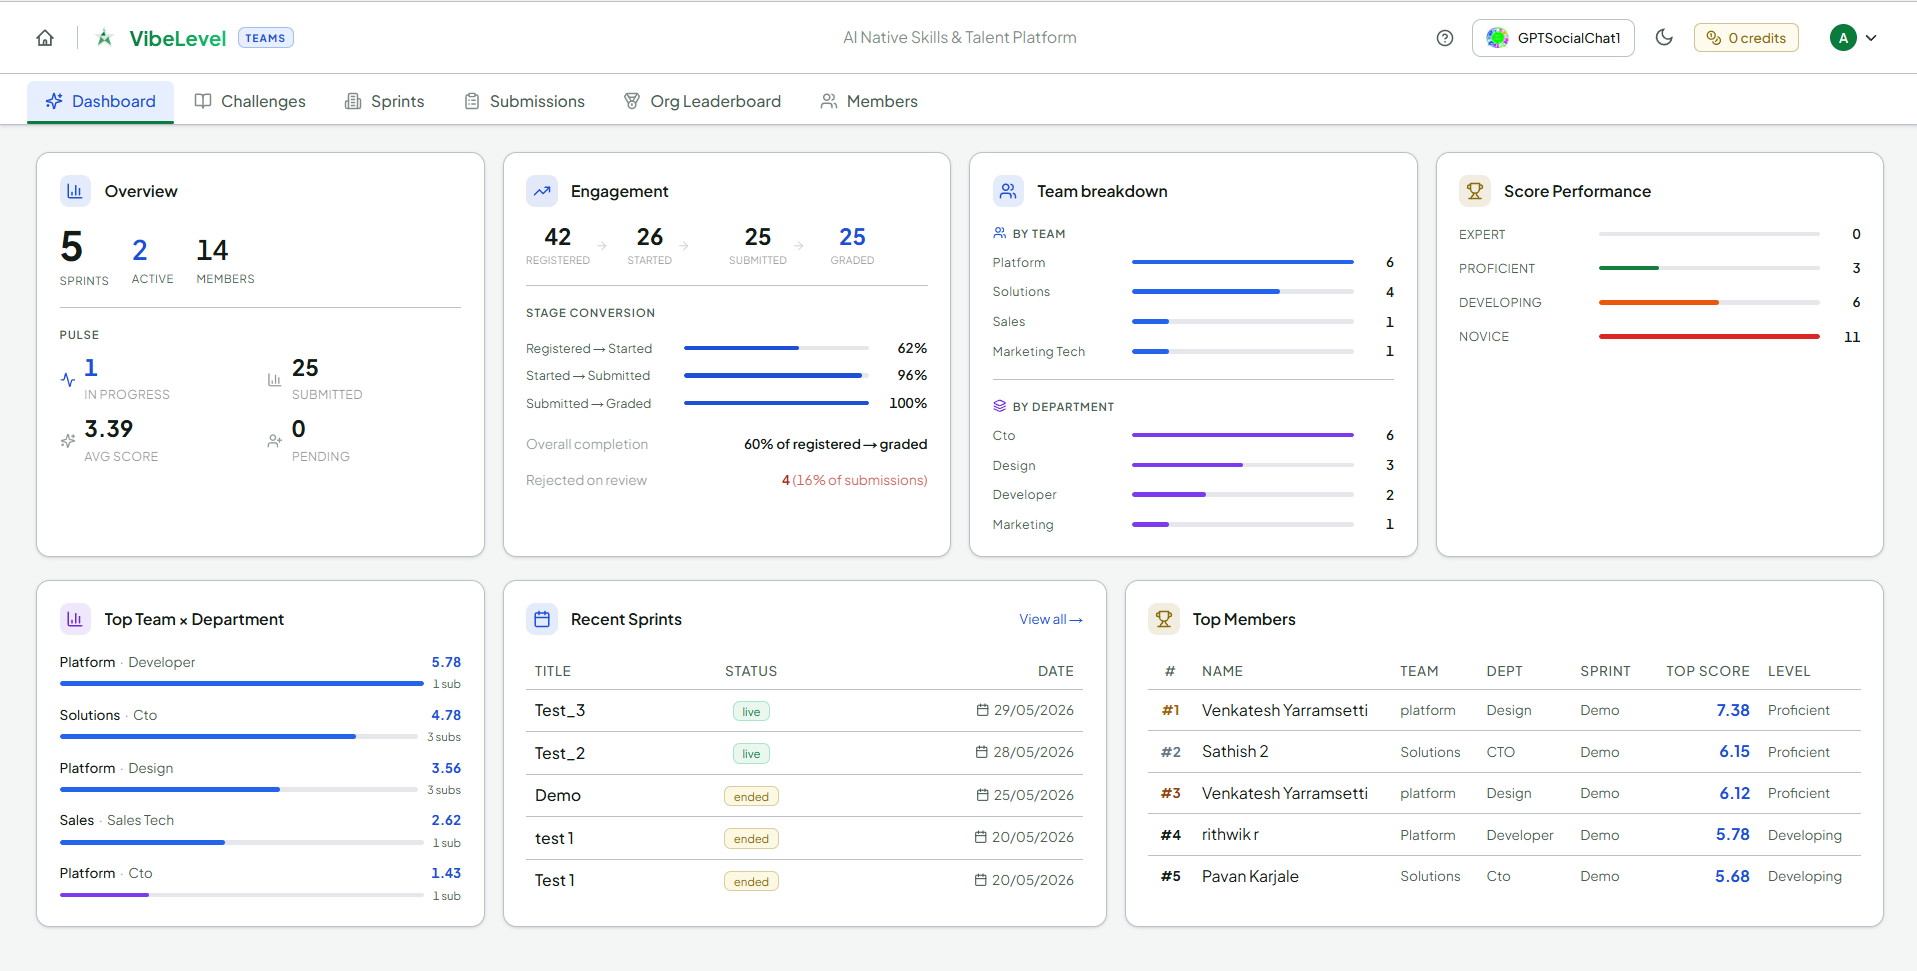Click the live badge for Test_2
1917x971 pixels.
click(751, 754)
